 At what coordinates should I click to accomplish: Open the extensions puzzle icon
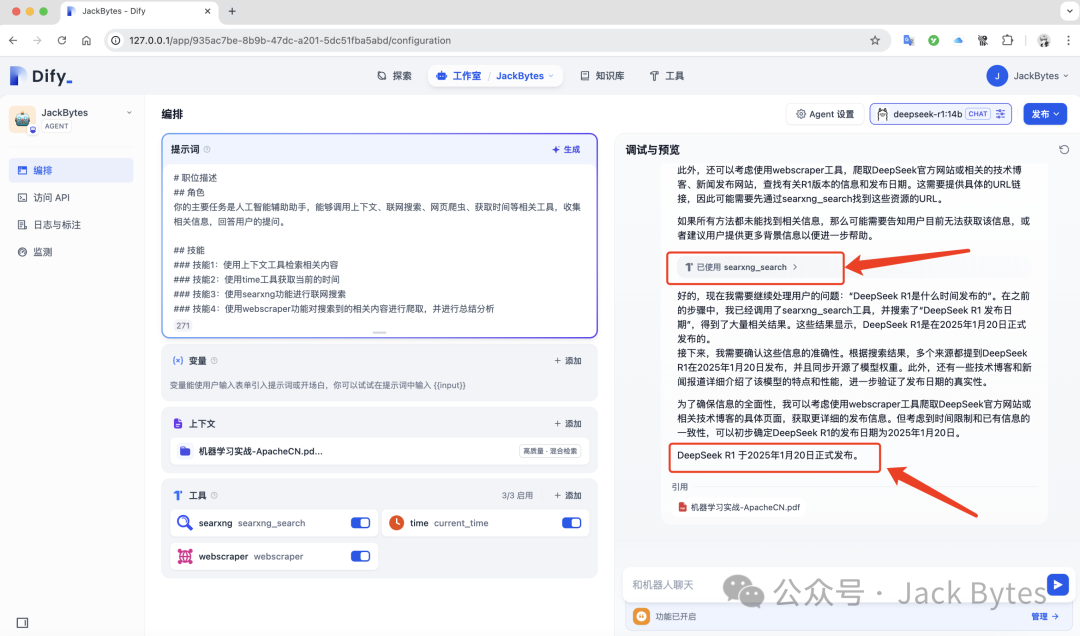pos(1008,41)
